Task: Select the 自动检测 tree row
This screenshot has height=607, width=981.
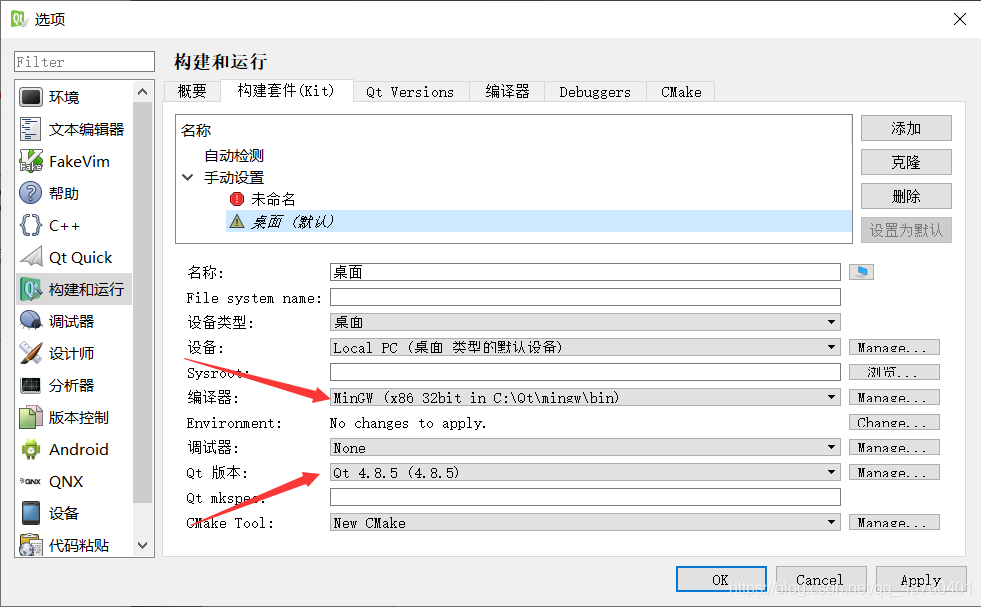Action: pyautogui.click(x=234, y=155)
